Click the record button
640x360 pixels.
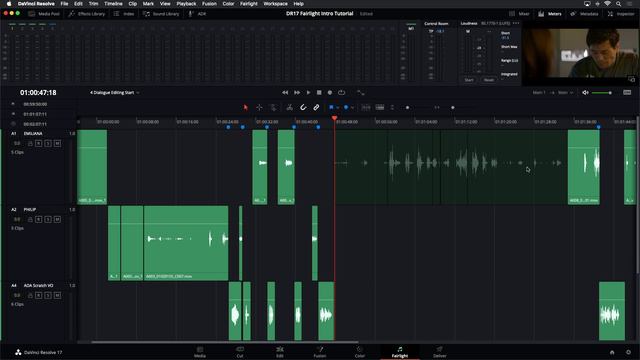click(330, 93)
